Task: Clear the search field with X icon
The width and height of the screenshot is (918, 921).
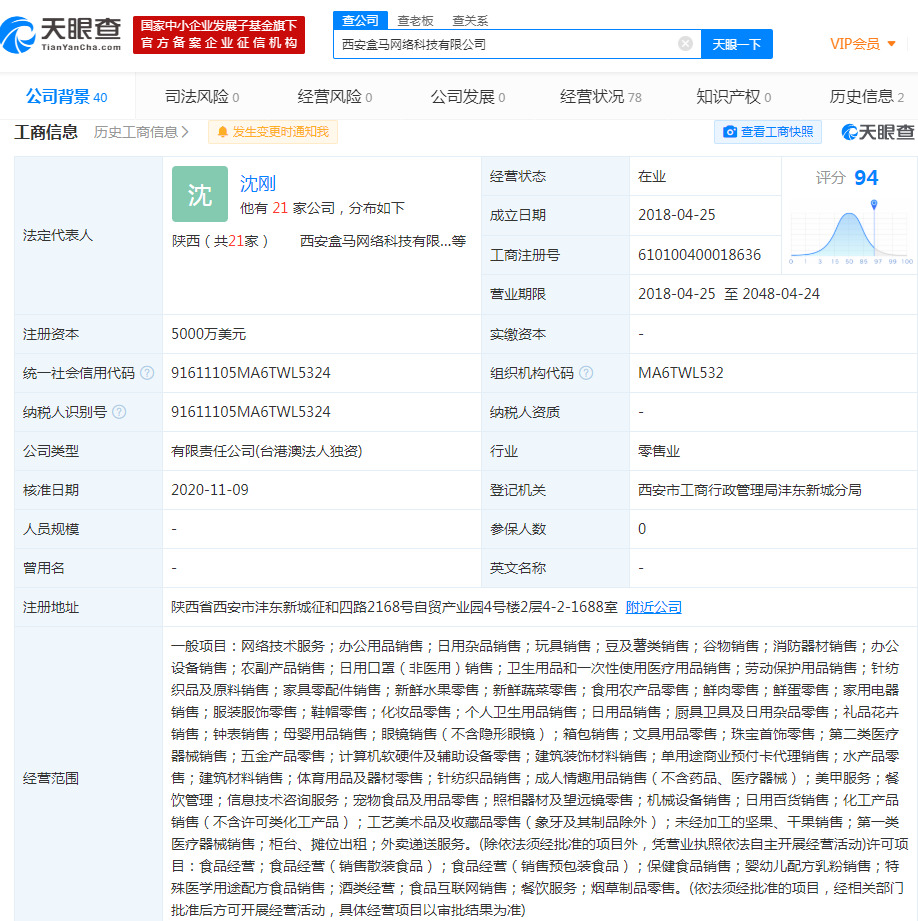Action: [685, 43]
